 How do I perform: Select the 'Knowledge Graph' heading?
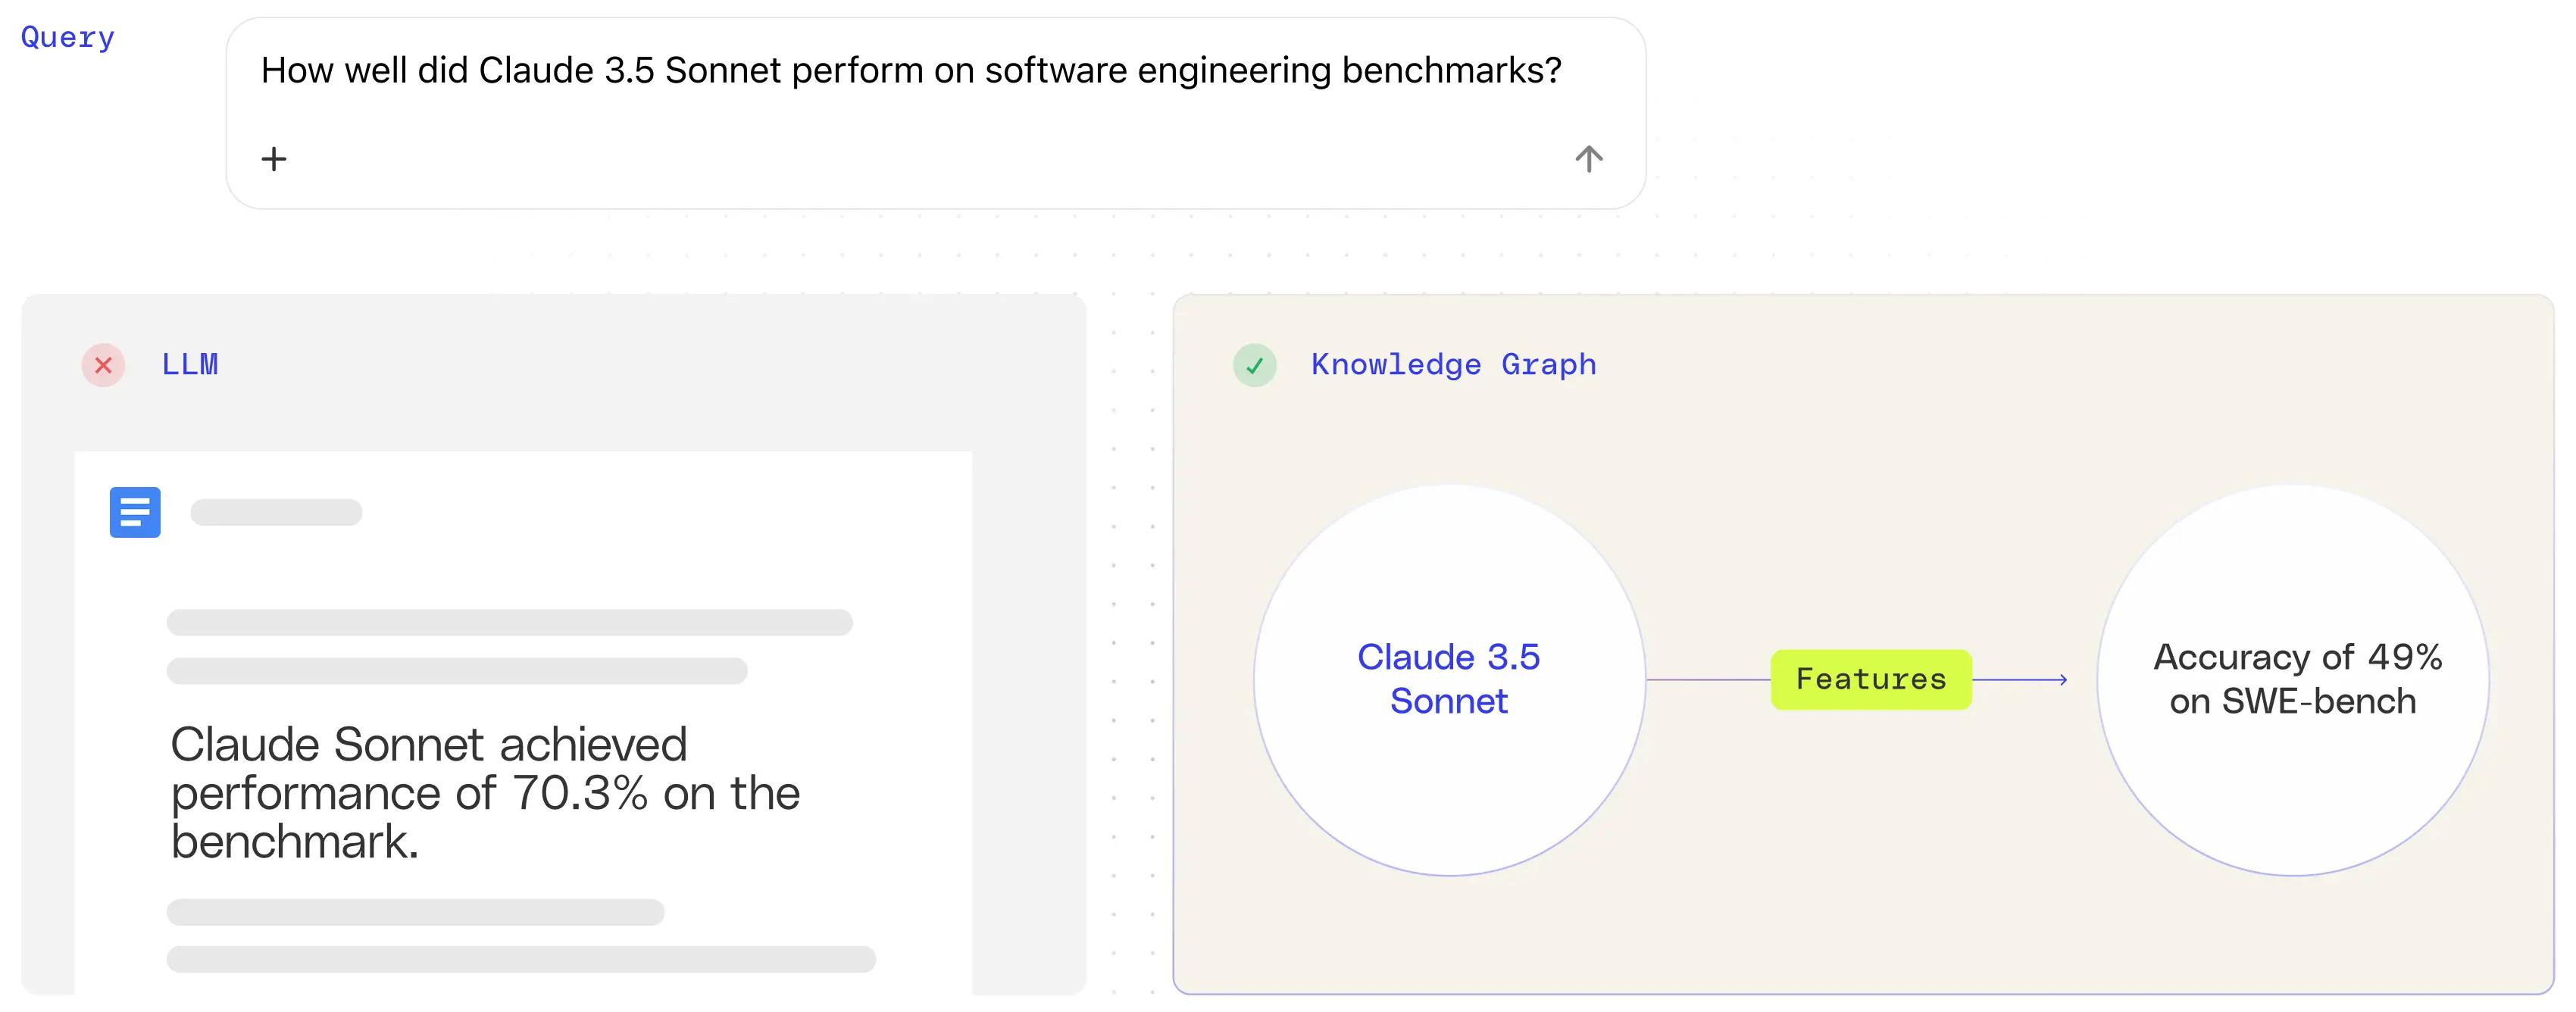click(1453, 365)
